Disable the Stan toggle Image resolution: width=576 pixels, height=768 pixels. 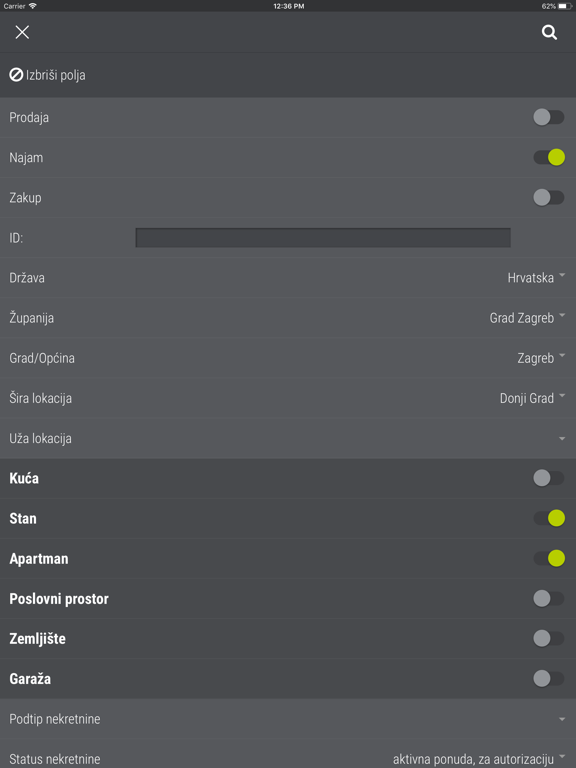(x=549, y=518)
